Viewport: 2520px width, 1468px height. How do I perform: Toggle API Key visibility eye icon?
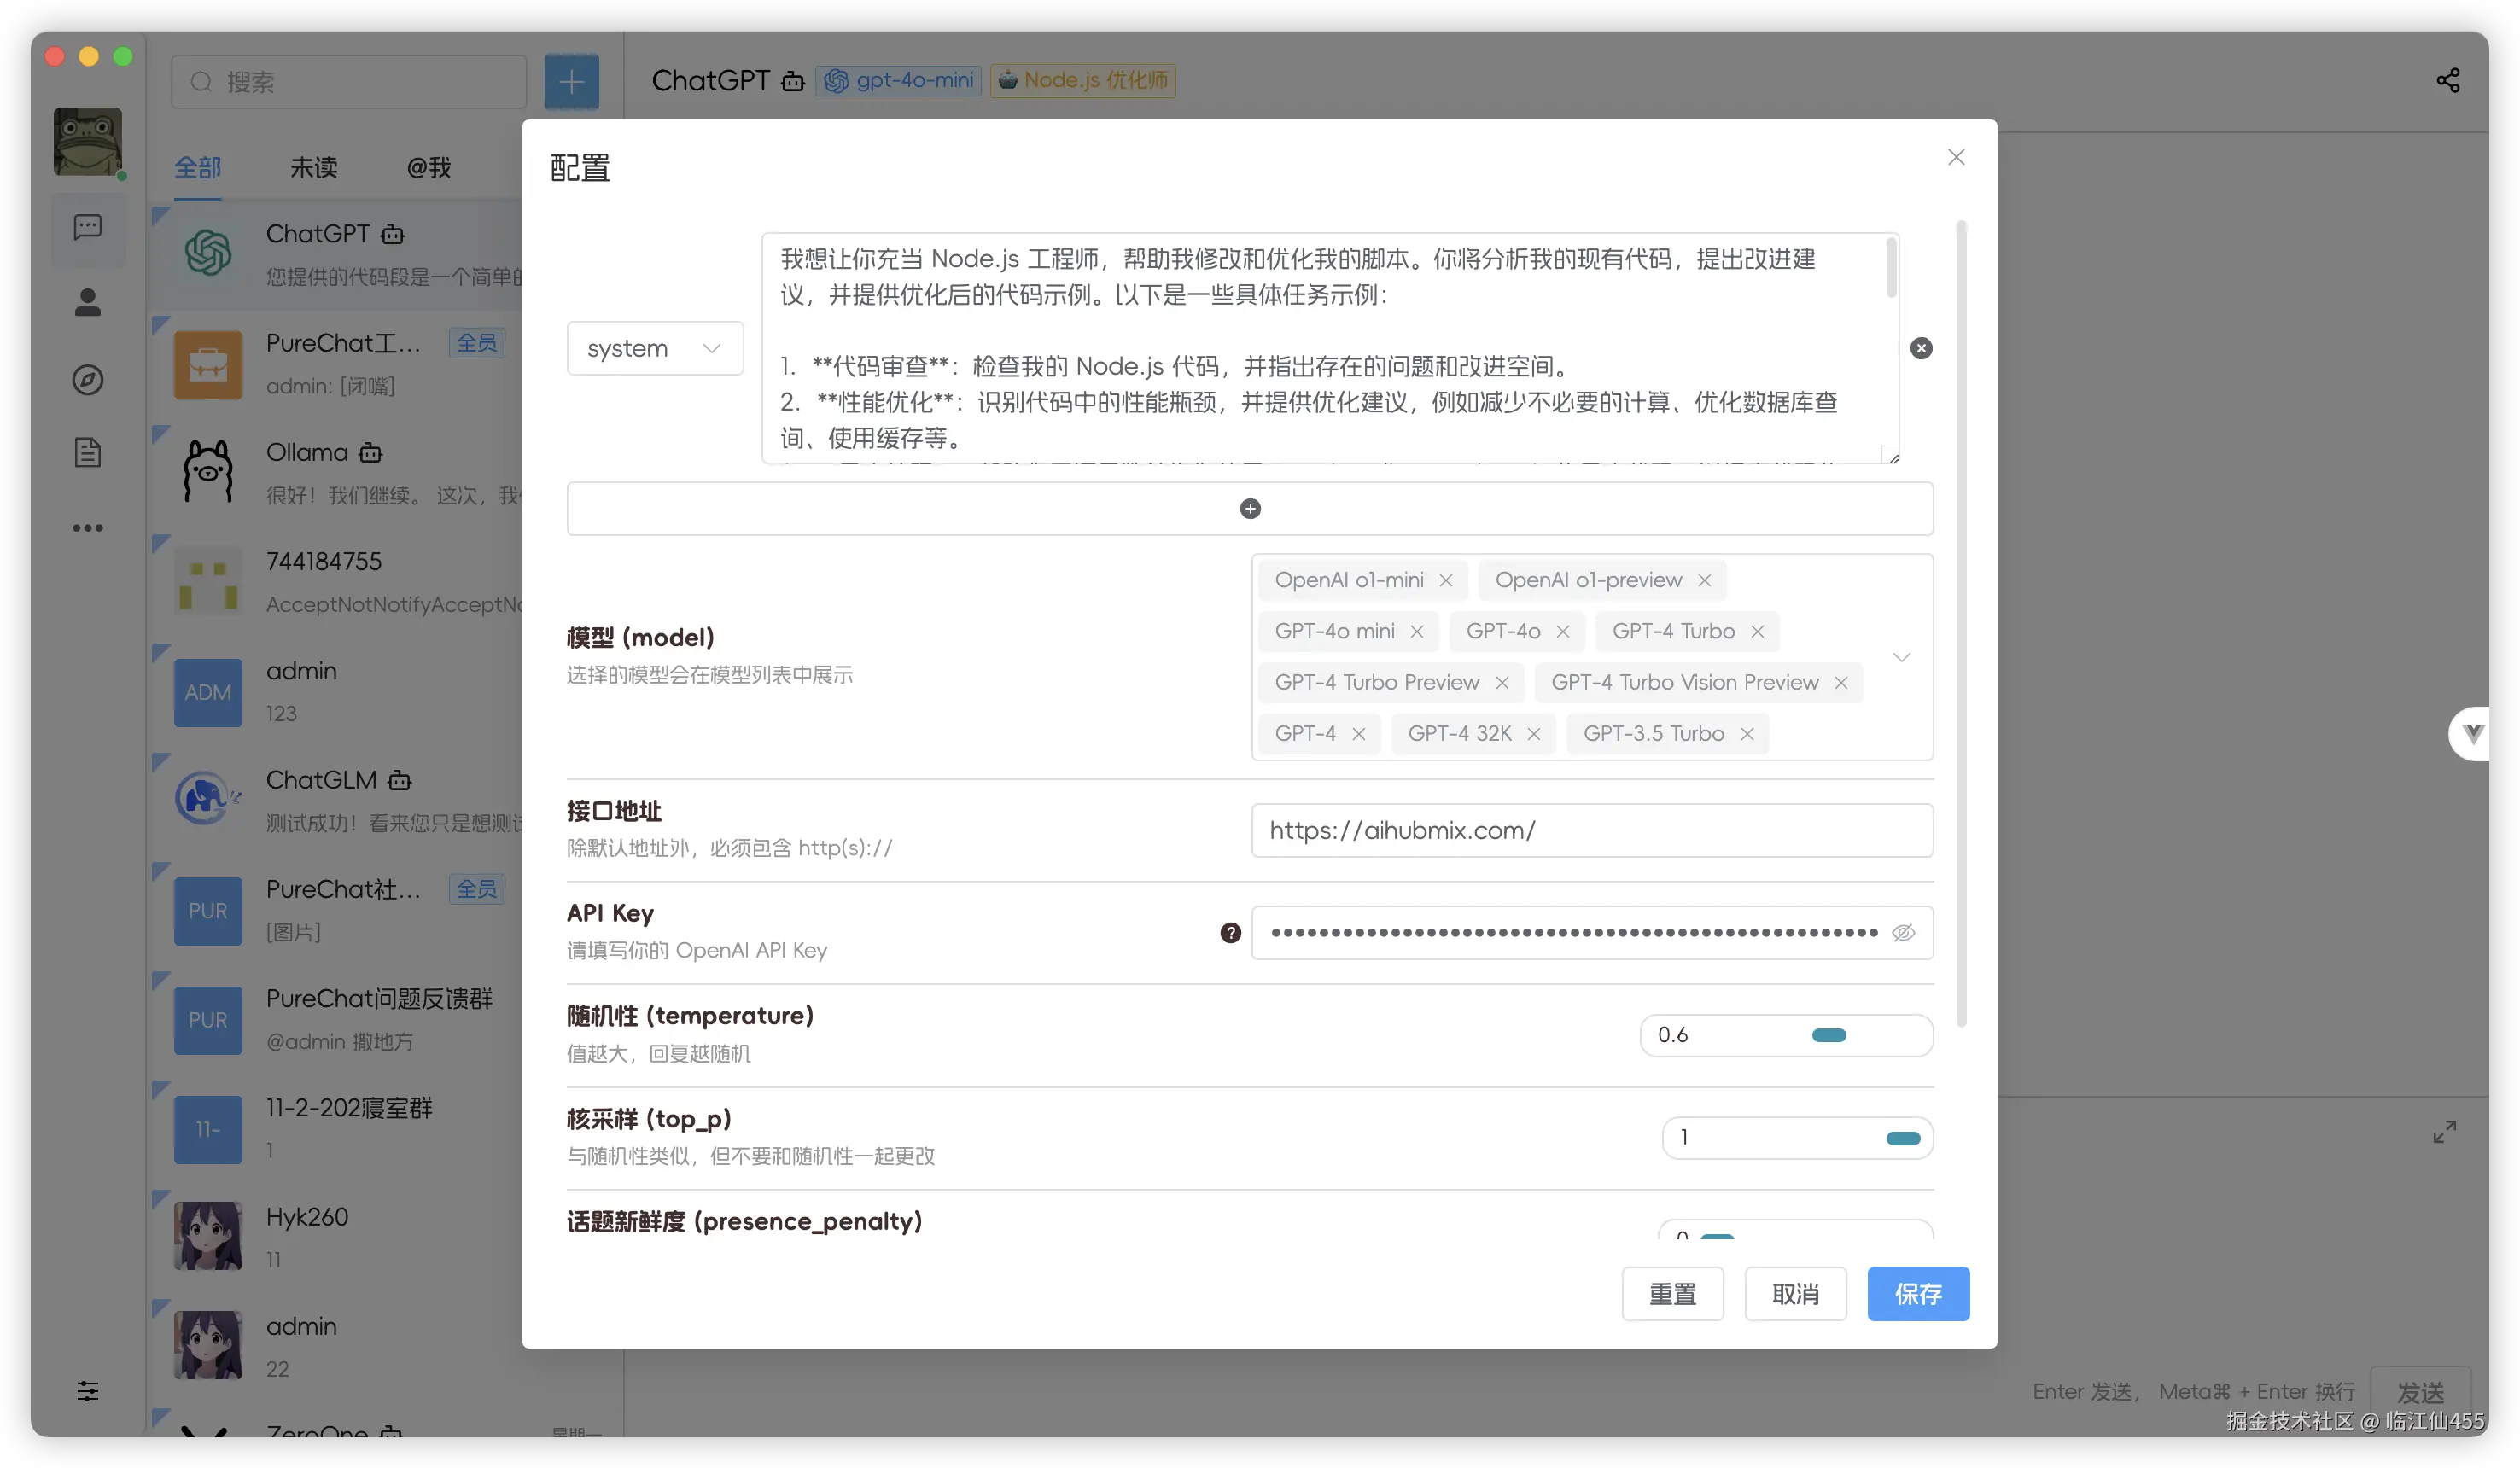point(1903,933)
